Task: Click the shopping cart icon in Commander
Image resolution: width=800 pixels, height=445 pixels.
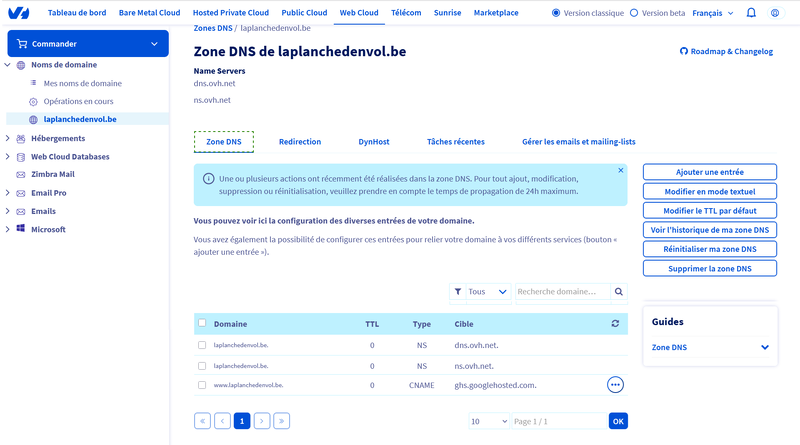Action: pos(22,44)
